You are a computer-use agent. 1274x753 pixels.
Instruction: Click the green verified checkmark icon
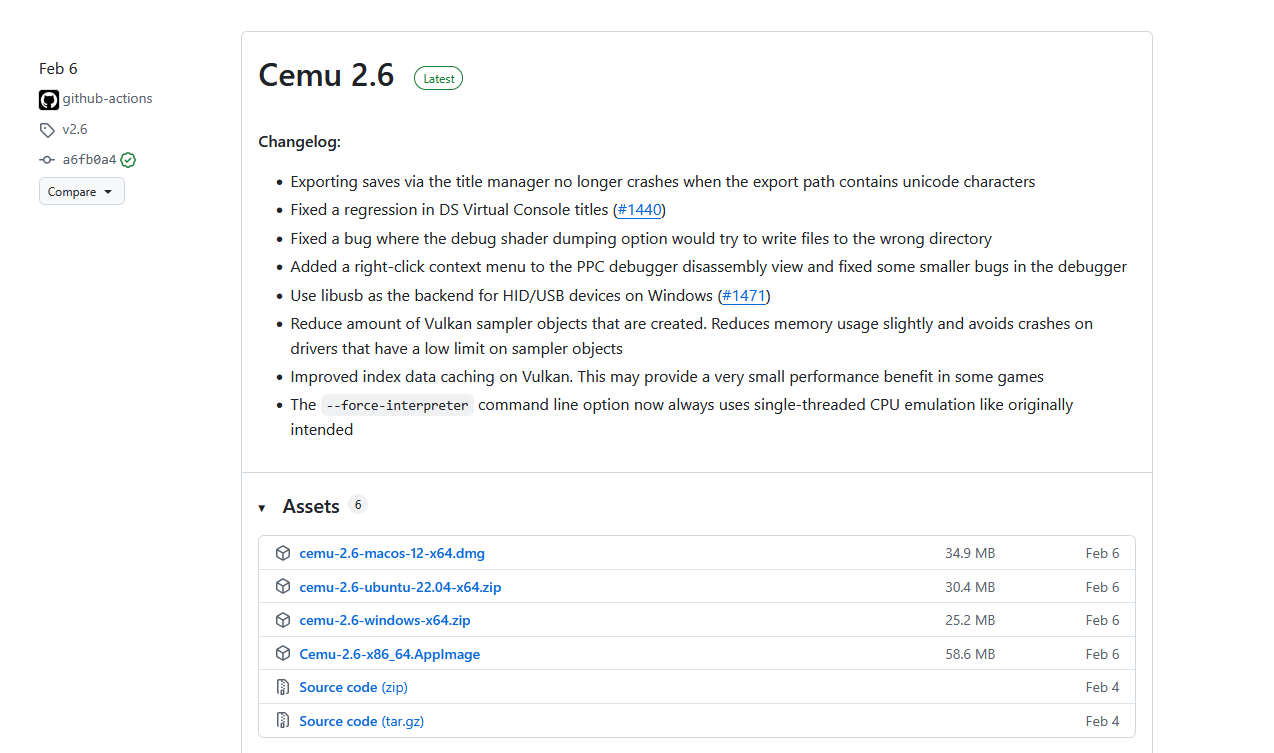click(x=129, y=160)
